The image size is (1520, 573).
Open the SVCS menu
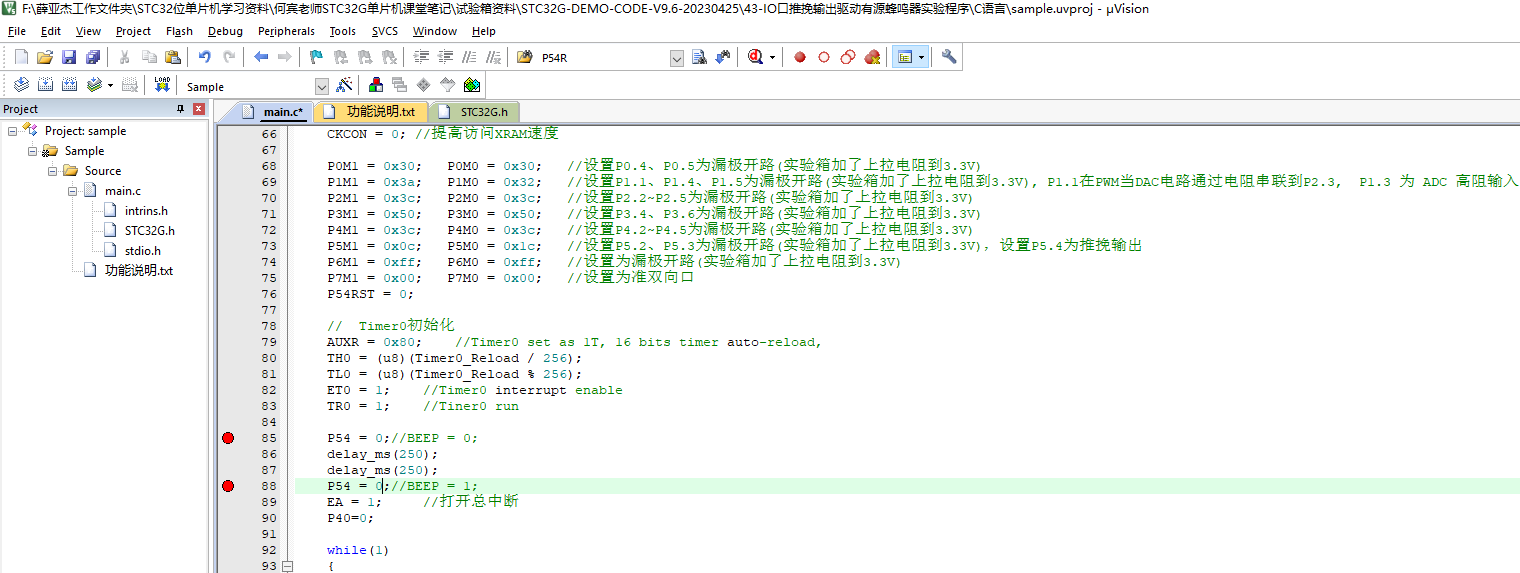tap(385, 31)
